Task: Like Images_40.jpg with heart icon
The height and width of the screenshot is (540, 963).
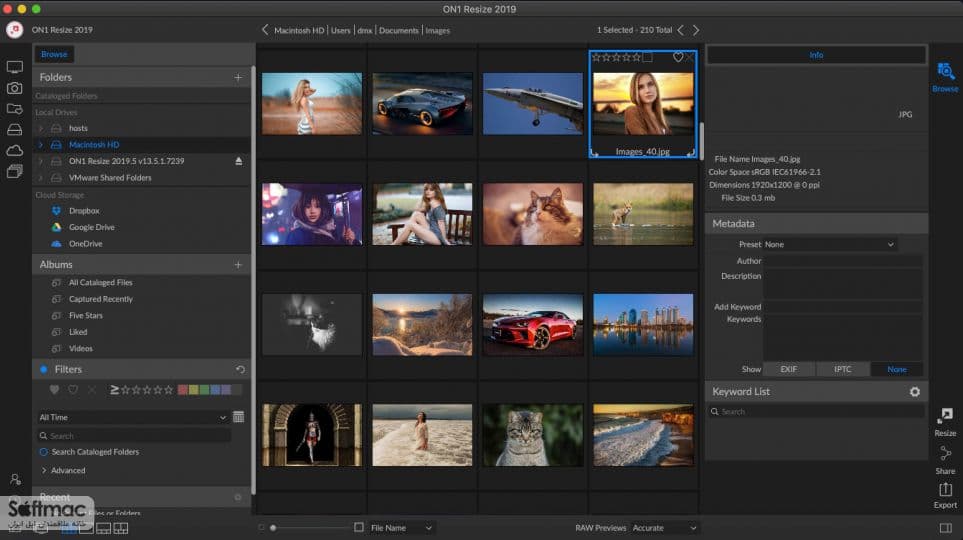Action: tap(678, 57)
